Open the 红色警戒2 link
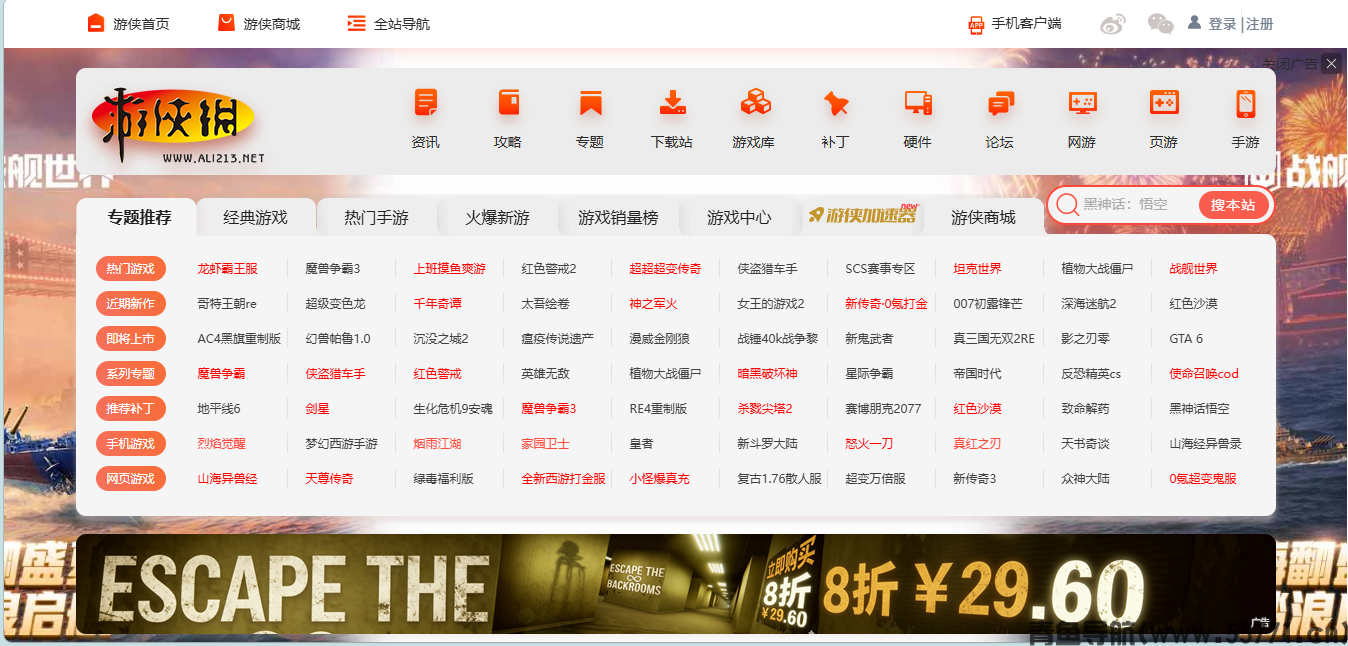1348x646 pixels. tap(549, 269)
